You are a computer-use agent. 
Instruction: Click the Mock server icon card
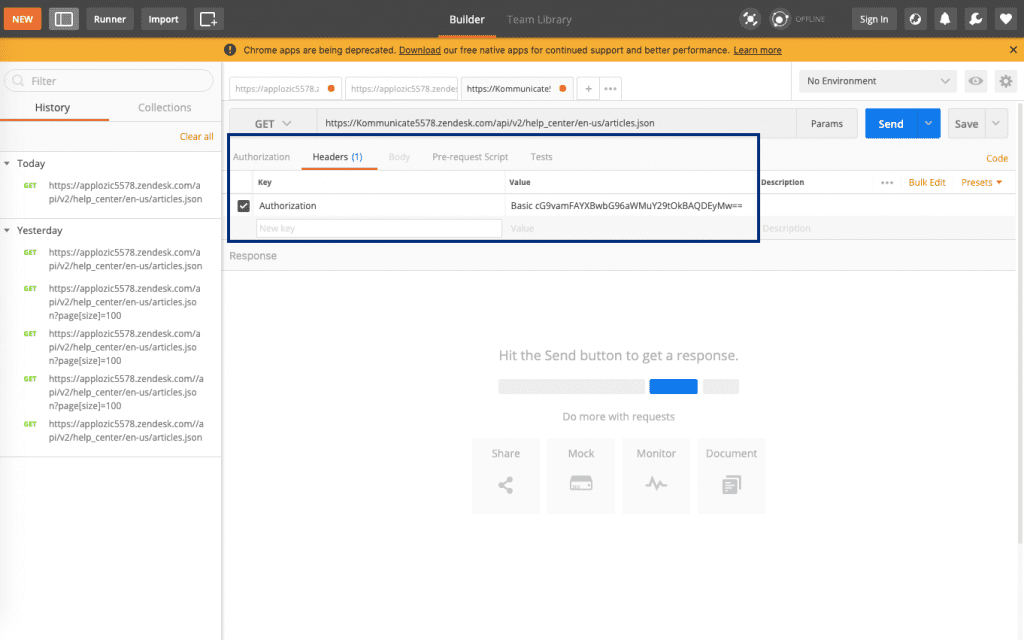581,476
